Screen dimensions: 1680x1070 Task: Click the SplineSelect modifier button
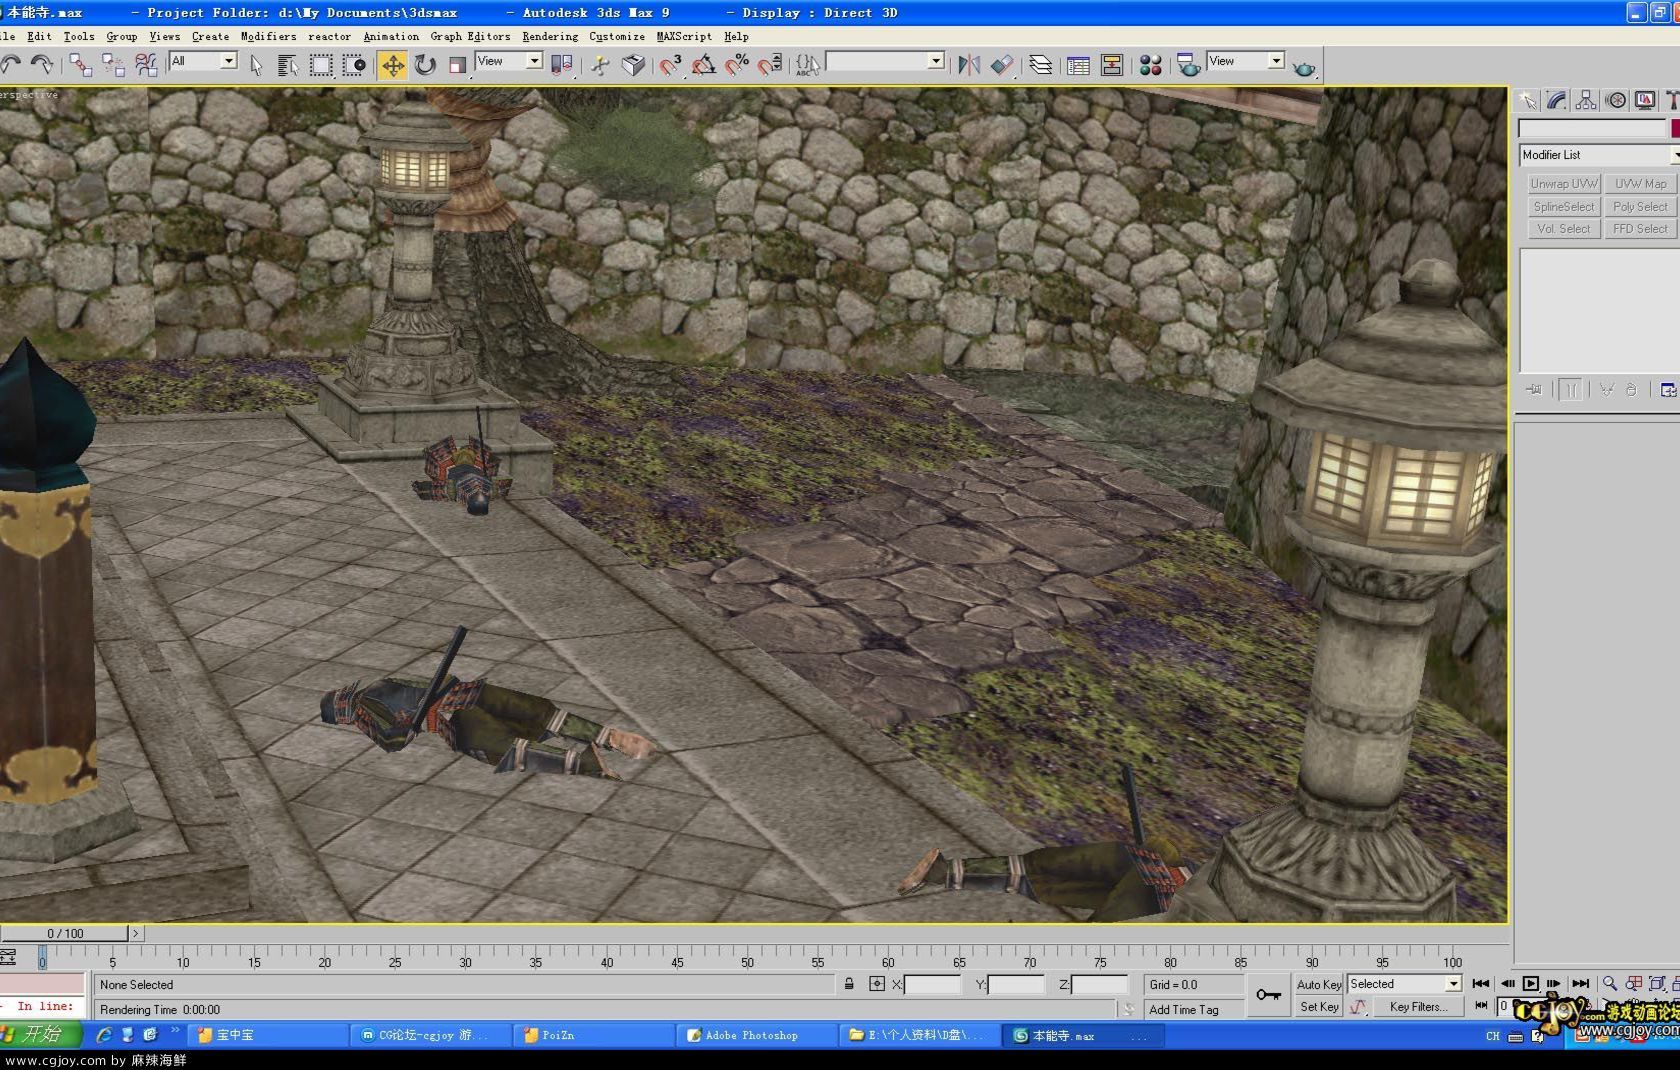tap(1564, 207)
